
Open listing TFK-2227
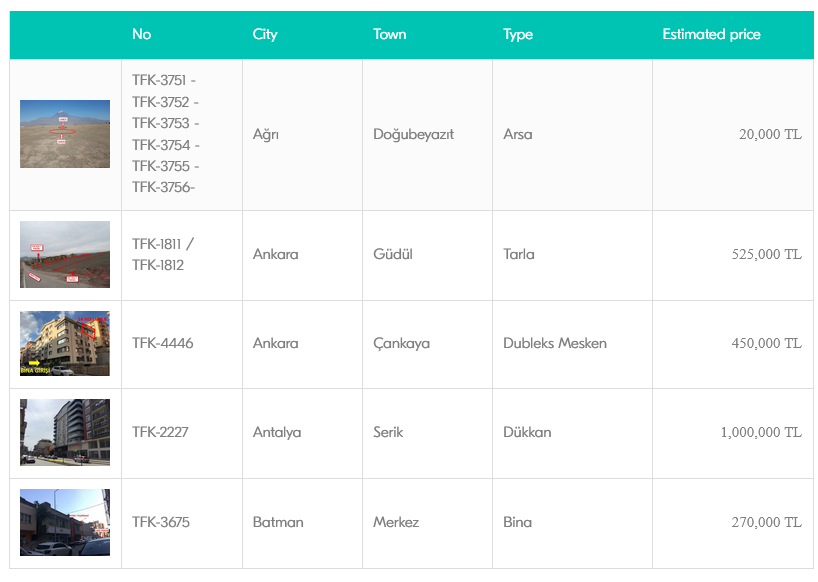tap(160, 432)
